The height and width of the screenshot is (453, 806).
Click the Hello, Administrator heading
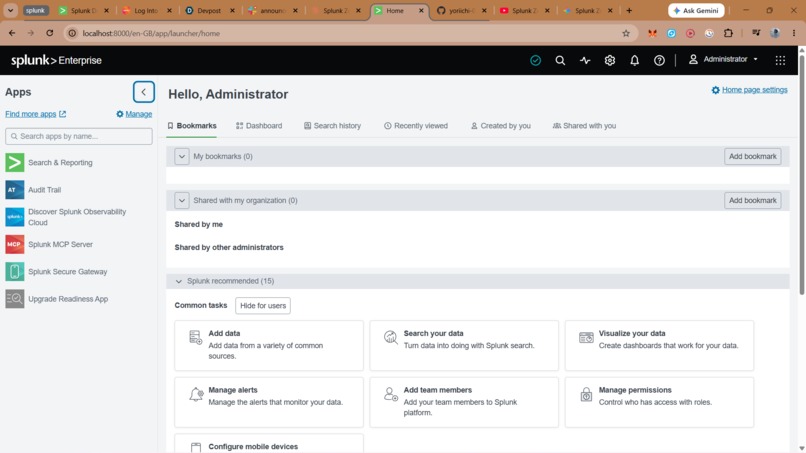tap(228, 94)
